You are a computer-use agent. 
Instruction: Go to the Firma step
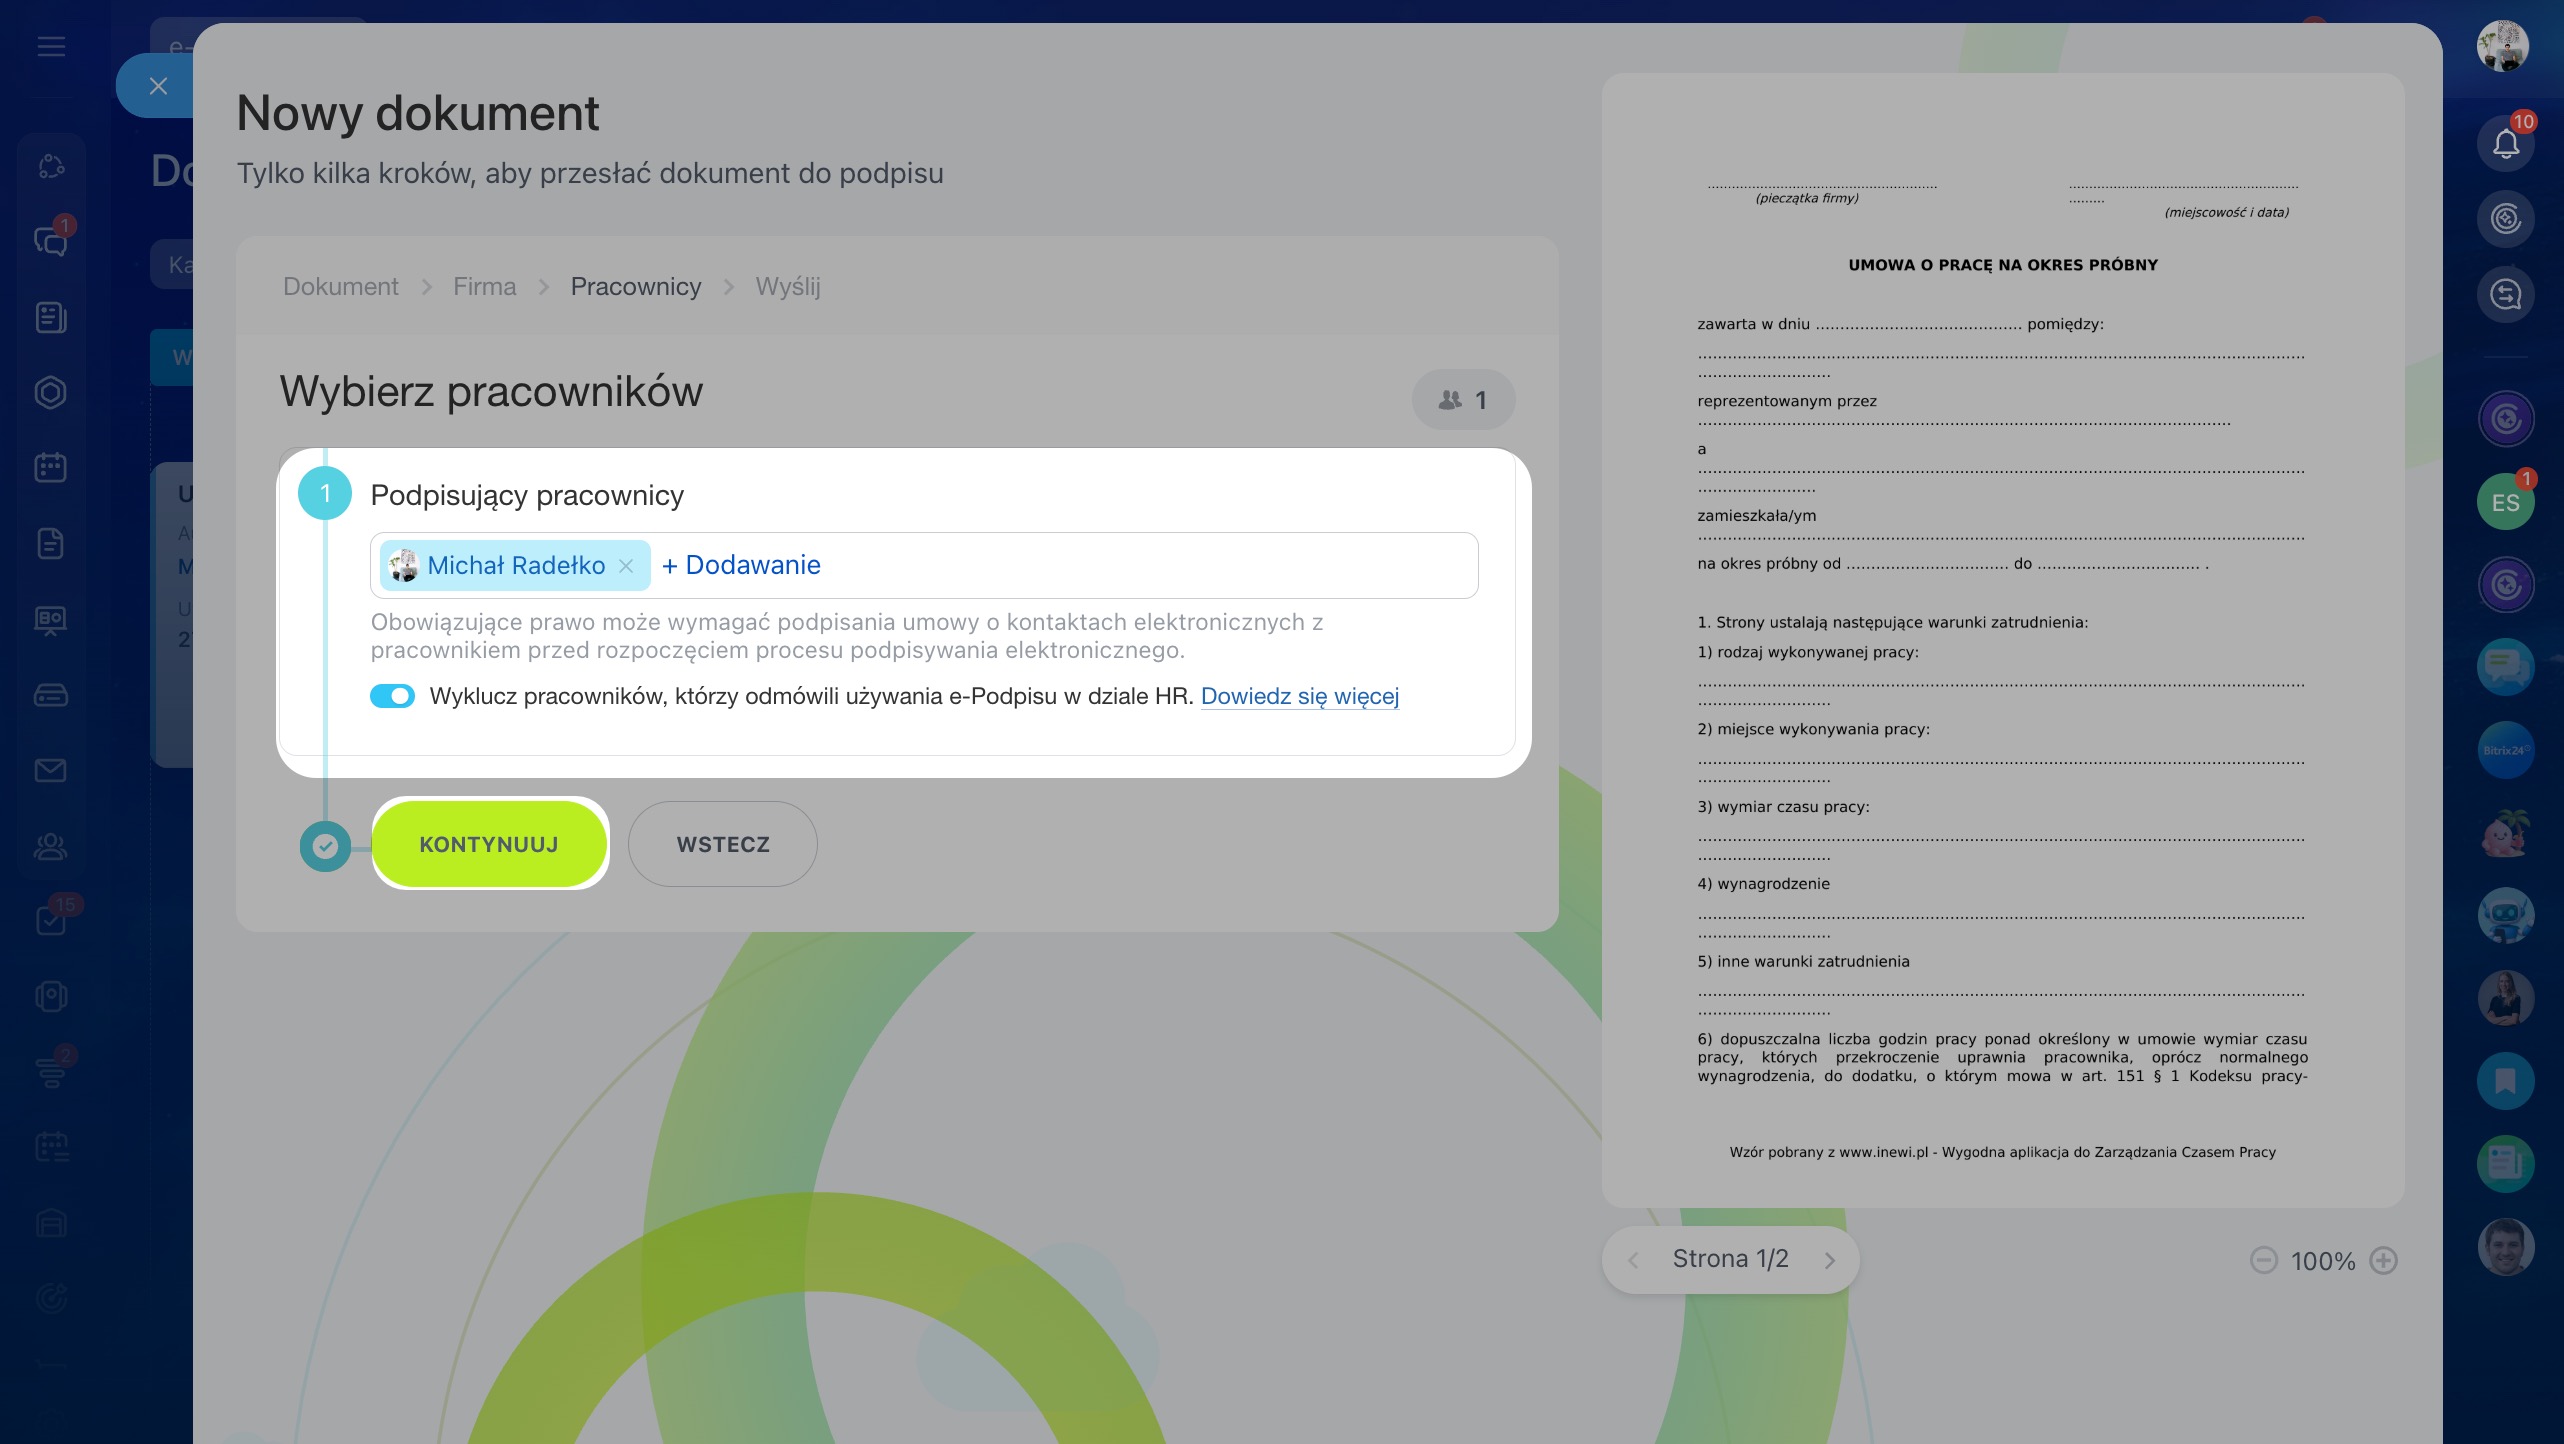tap(484, 287)
